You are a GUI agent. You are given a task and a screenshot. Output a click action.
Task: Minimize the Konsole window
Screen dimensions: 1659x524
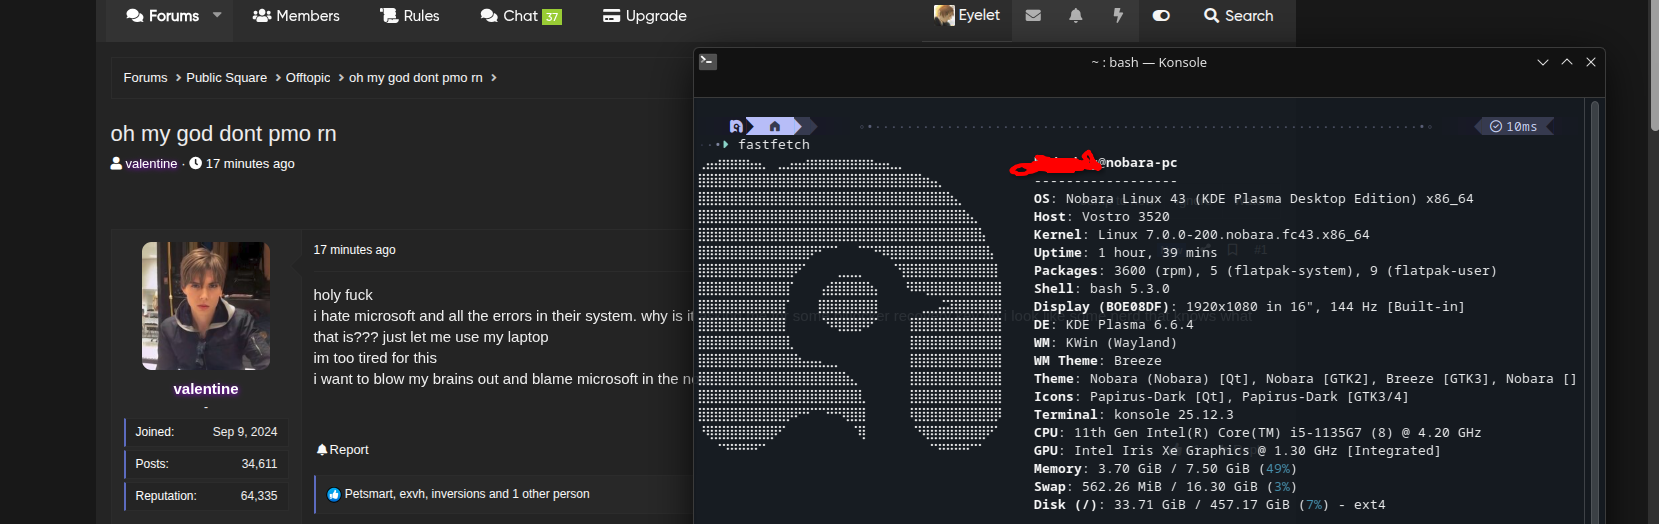[x=1542, y=62]
